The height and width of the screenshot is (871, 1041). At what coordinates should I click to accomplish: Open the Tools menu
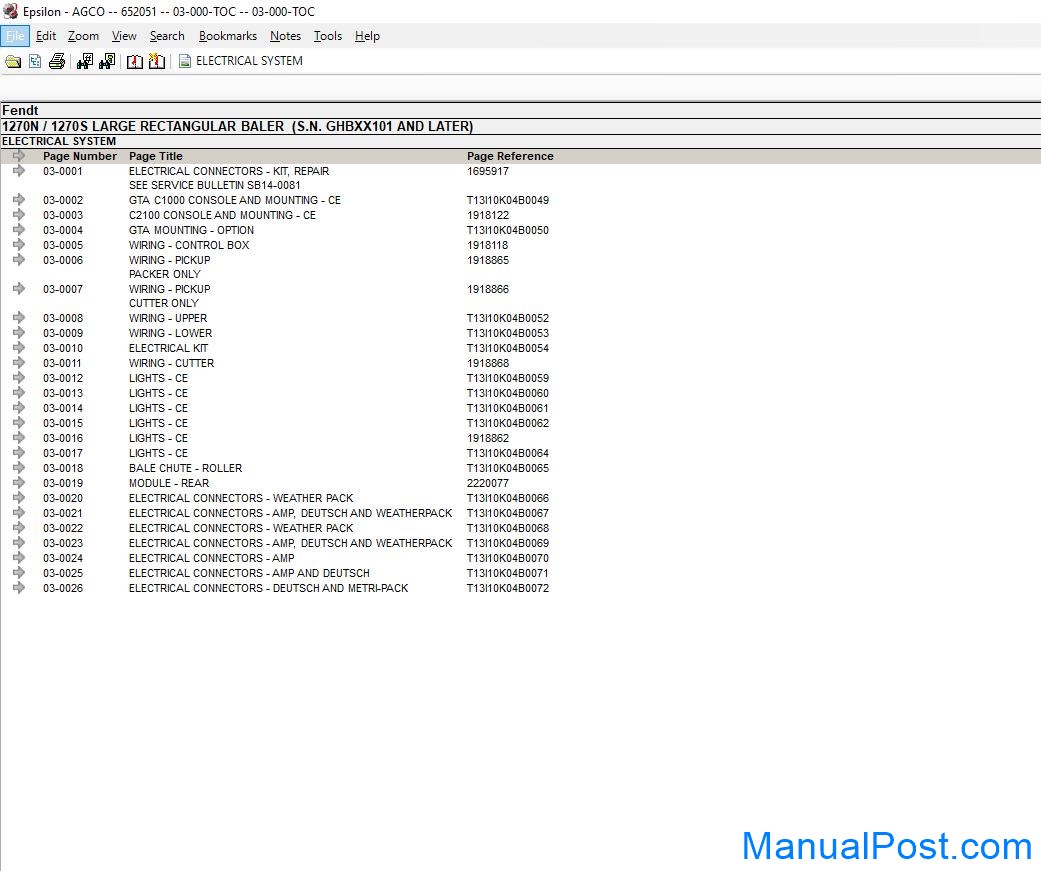(328, 36)
